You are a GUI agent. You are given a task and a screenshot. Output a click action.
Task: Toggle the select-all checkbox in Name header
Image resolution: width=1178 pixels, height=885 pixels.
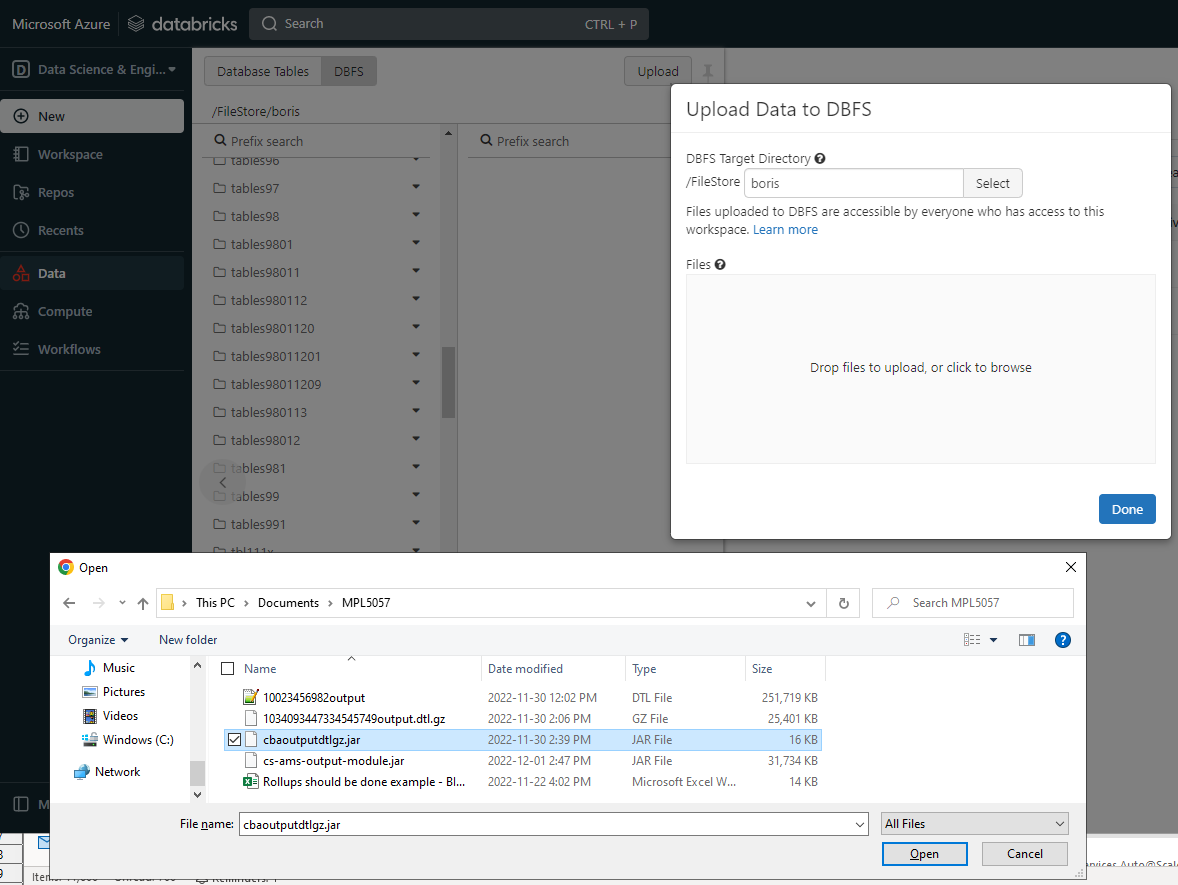[228, 669]
